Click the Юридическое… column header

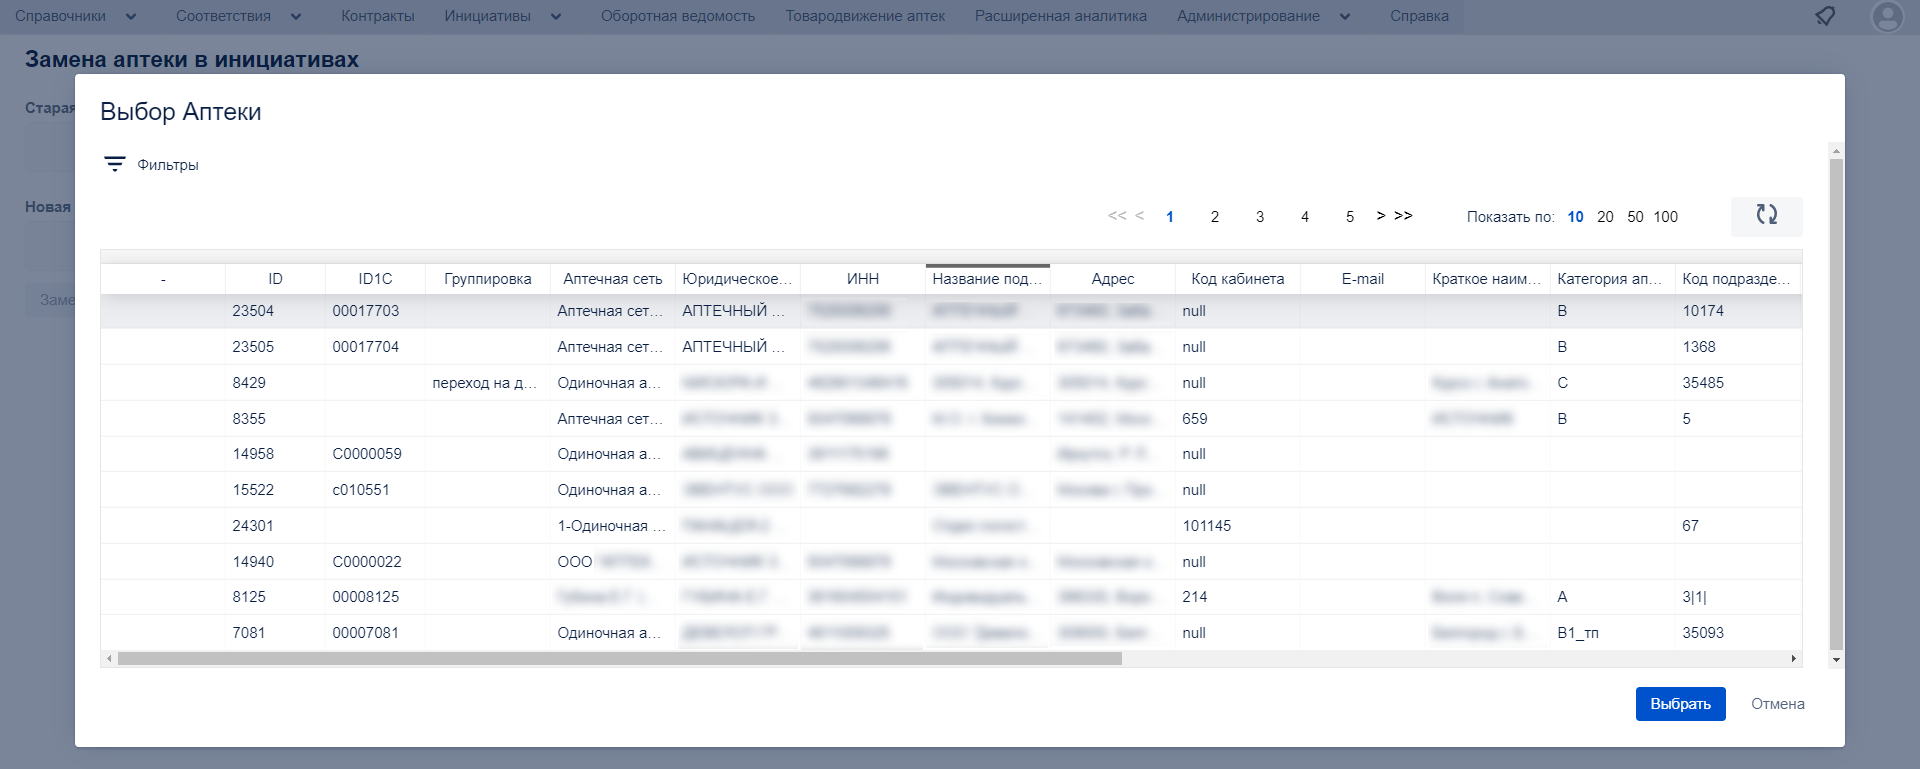[x=738, y=279]
